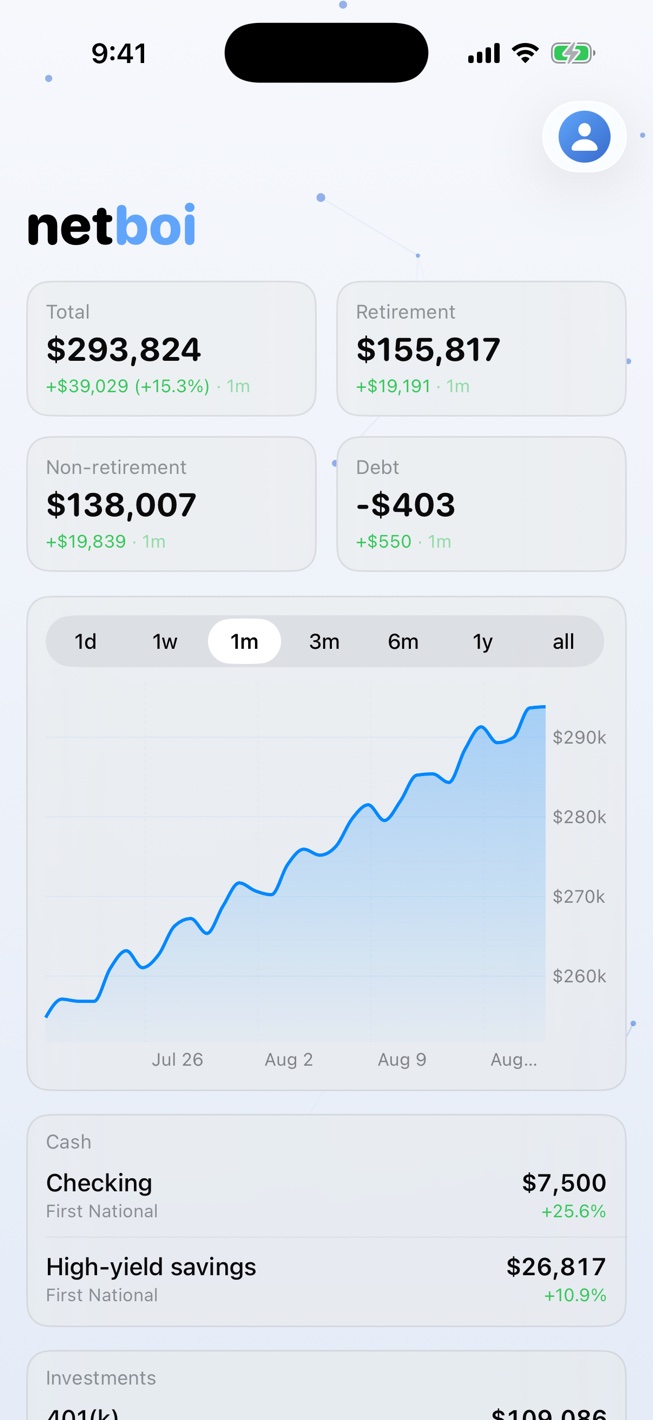Switch chart to 6m range
The image size is (653, 1420).
(403, 642)
